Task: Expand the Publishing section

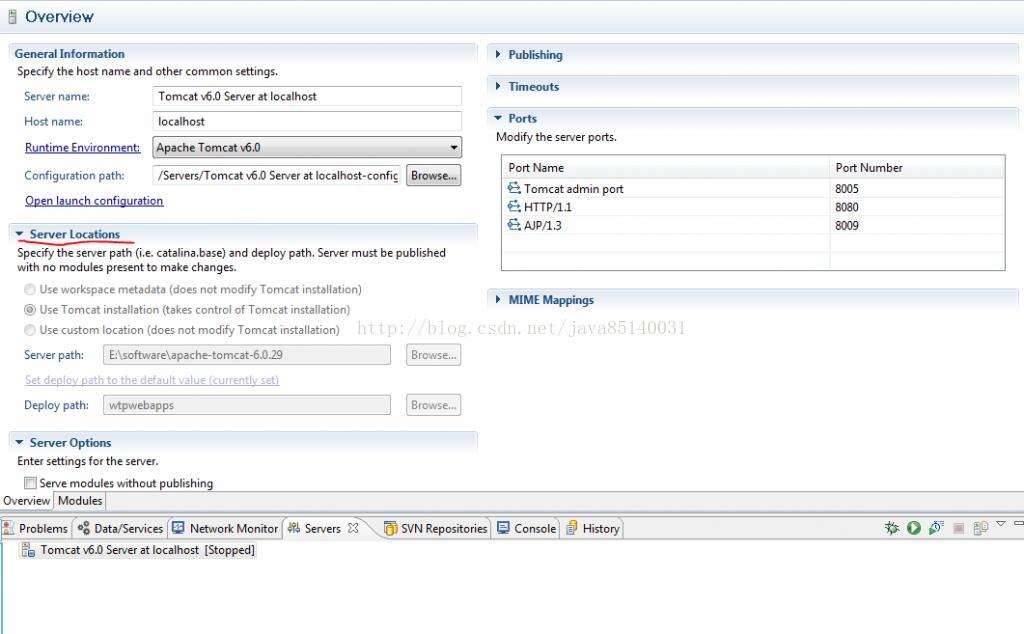Action: 498,54
